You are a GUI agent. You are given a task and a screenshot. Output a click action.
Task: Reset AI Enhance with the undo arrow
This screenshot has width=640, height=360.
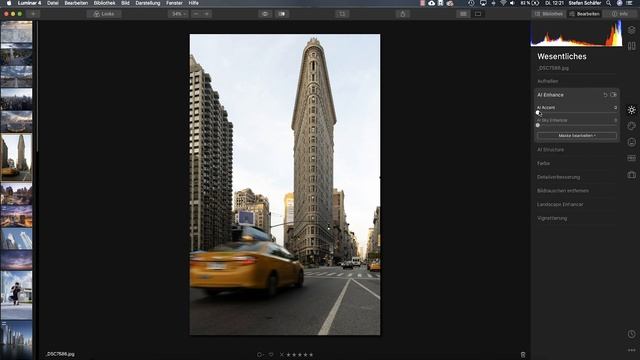[605, 95]
